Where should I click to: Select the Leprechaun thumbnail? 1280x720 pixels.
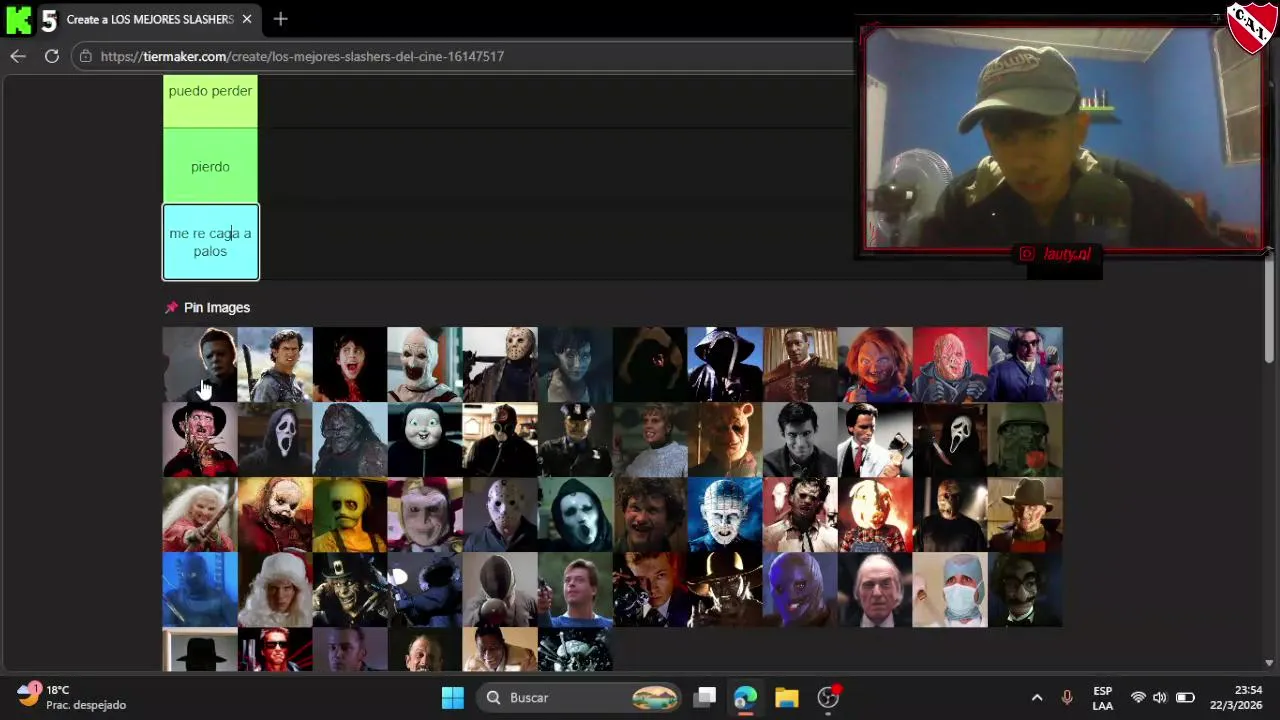coord(350,589)
